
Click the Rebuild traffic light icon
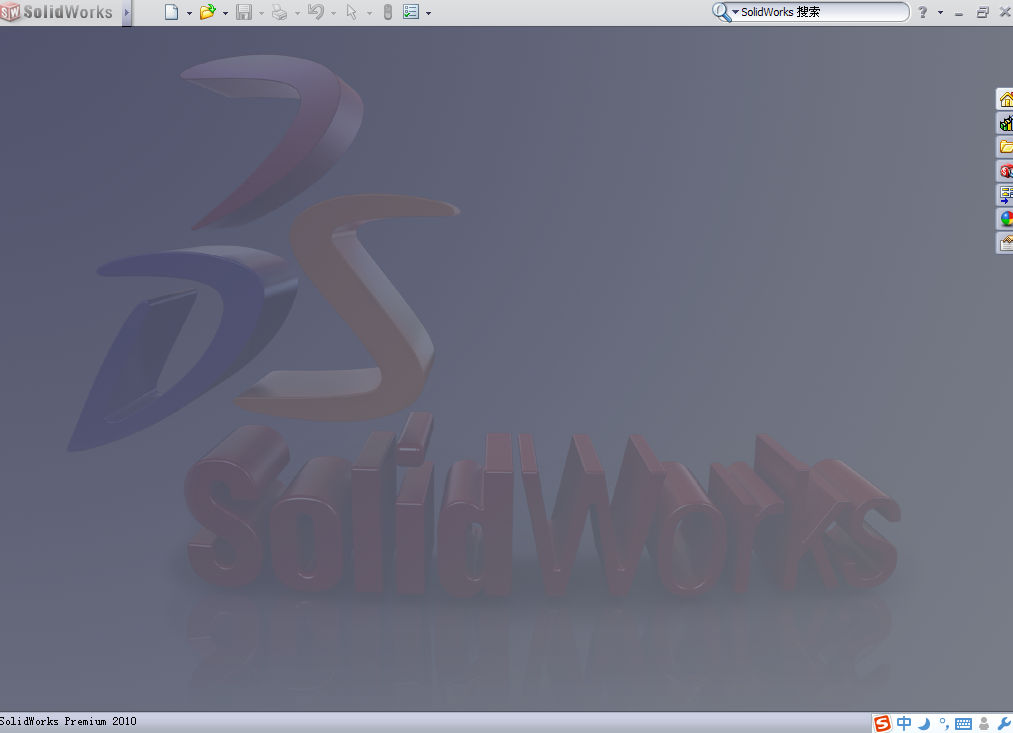point(388,12)
